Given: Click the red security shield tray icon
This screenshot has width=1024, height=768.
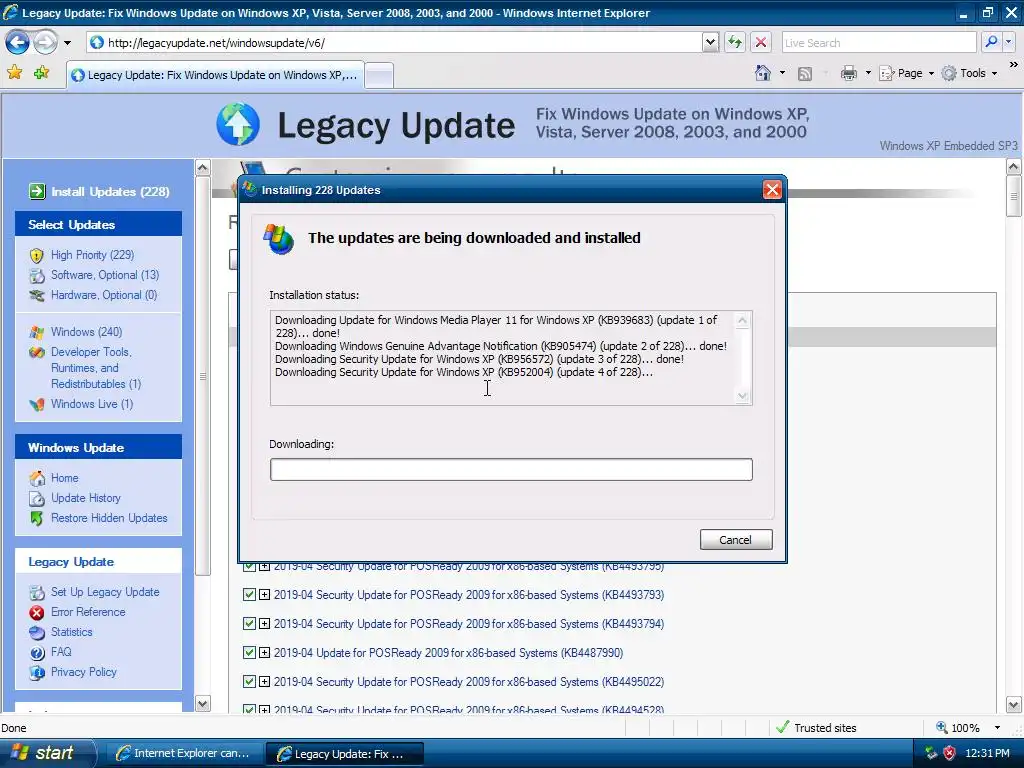Looking at the screenshot, I should coord(950,753).
